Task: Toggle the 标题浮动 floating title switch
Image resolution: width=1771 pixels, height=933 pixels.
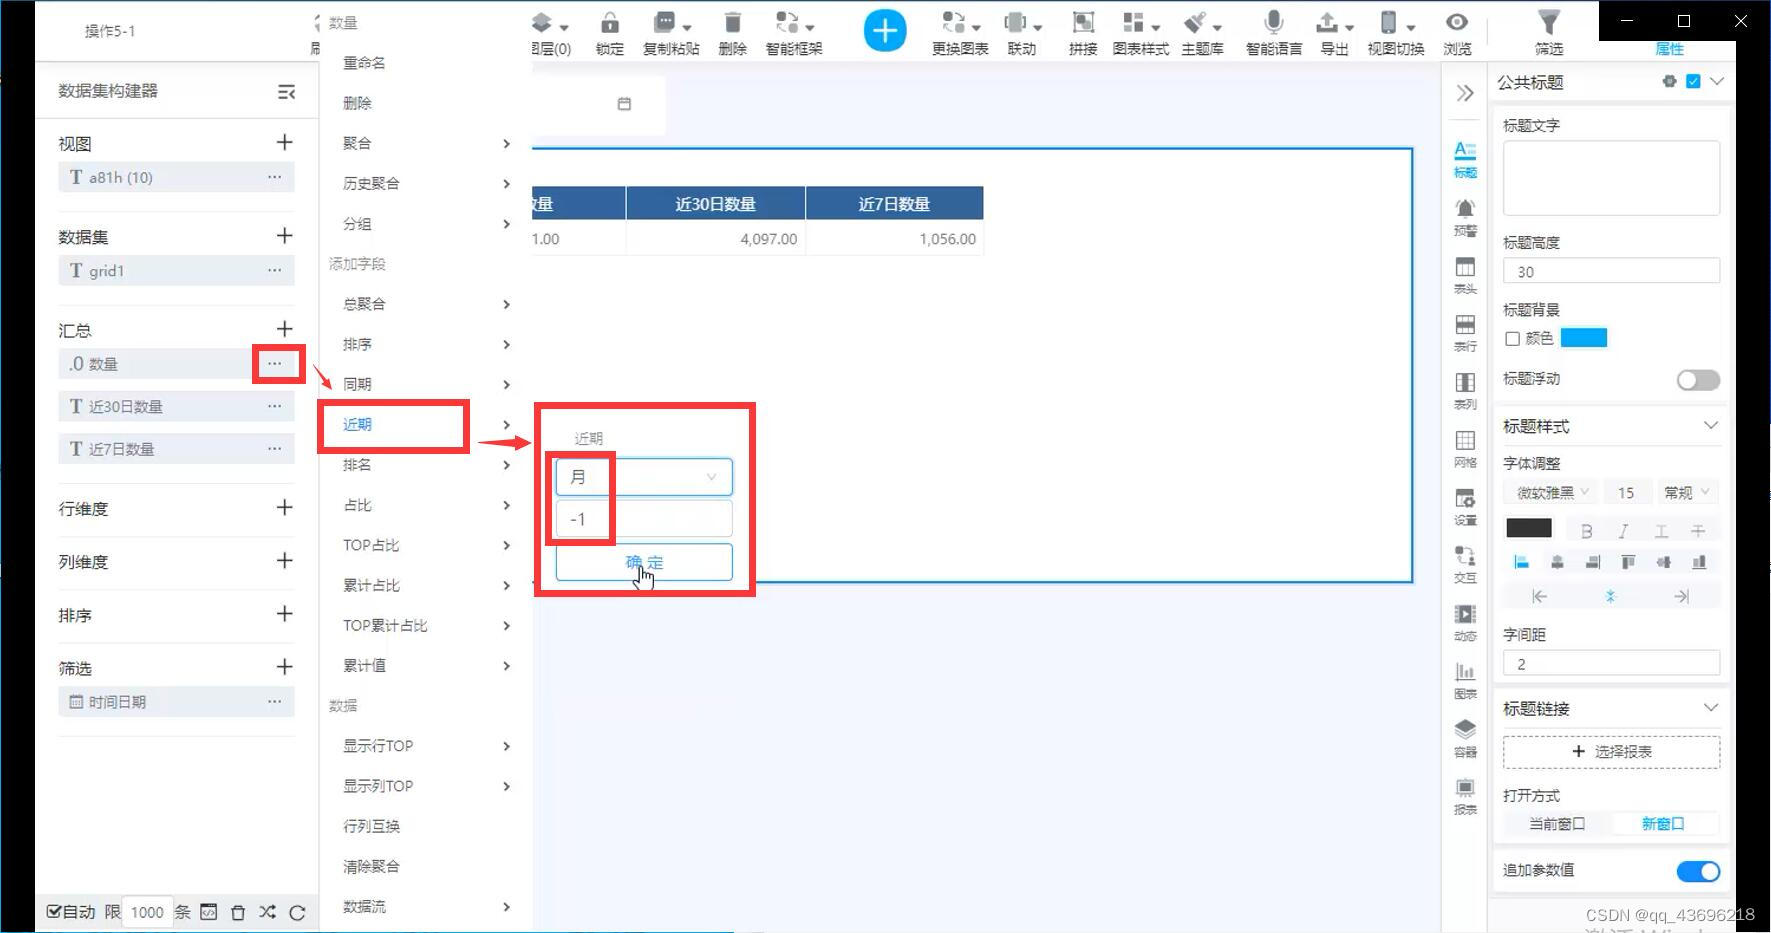Action: click(x=1698, y=380)
